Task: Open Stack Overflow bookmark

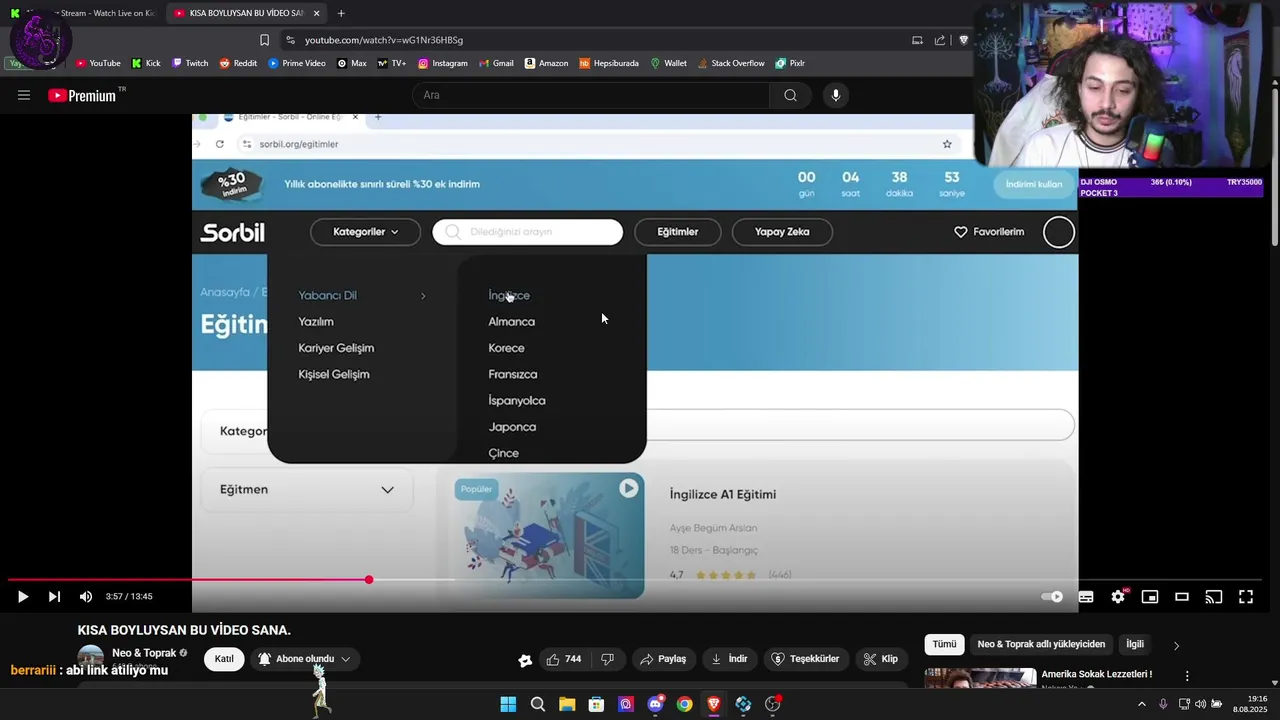Action: (731, 63)
